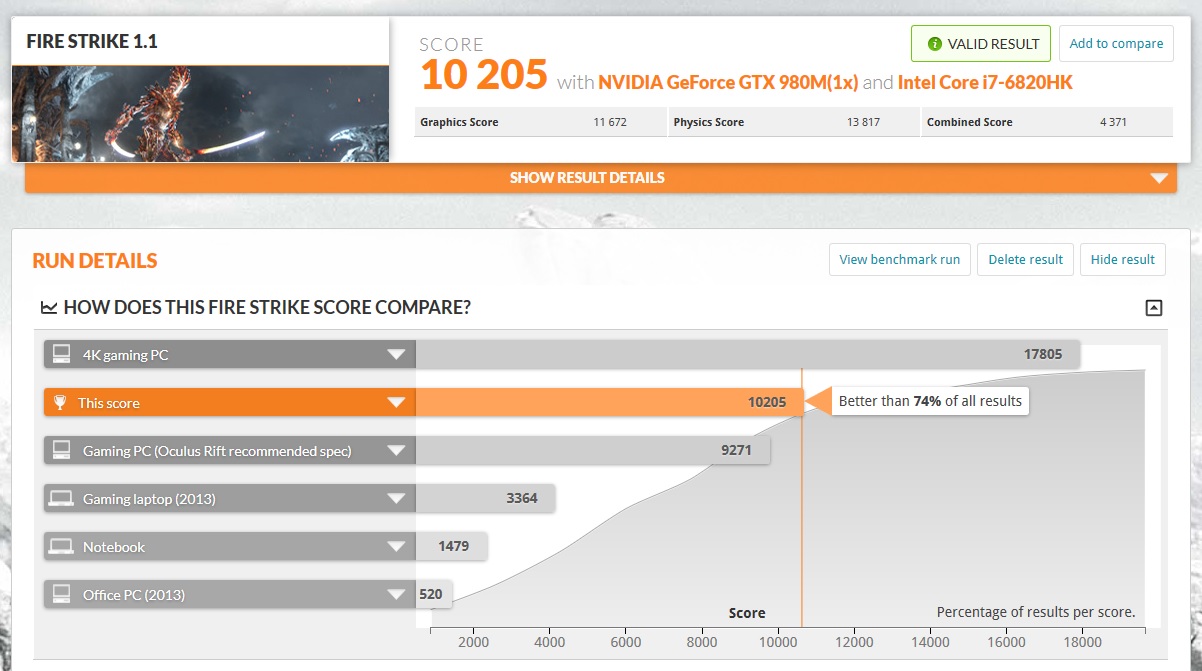Viewport: 1202px width, 671px height.
Task: Click the 3364 Gaming laptop score bar
Action: click(x=485, y=498)
